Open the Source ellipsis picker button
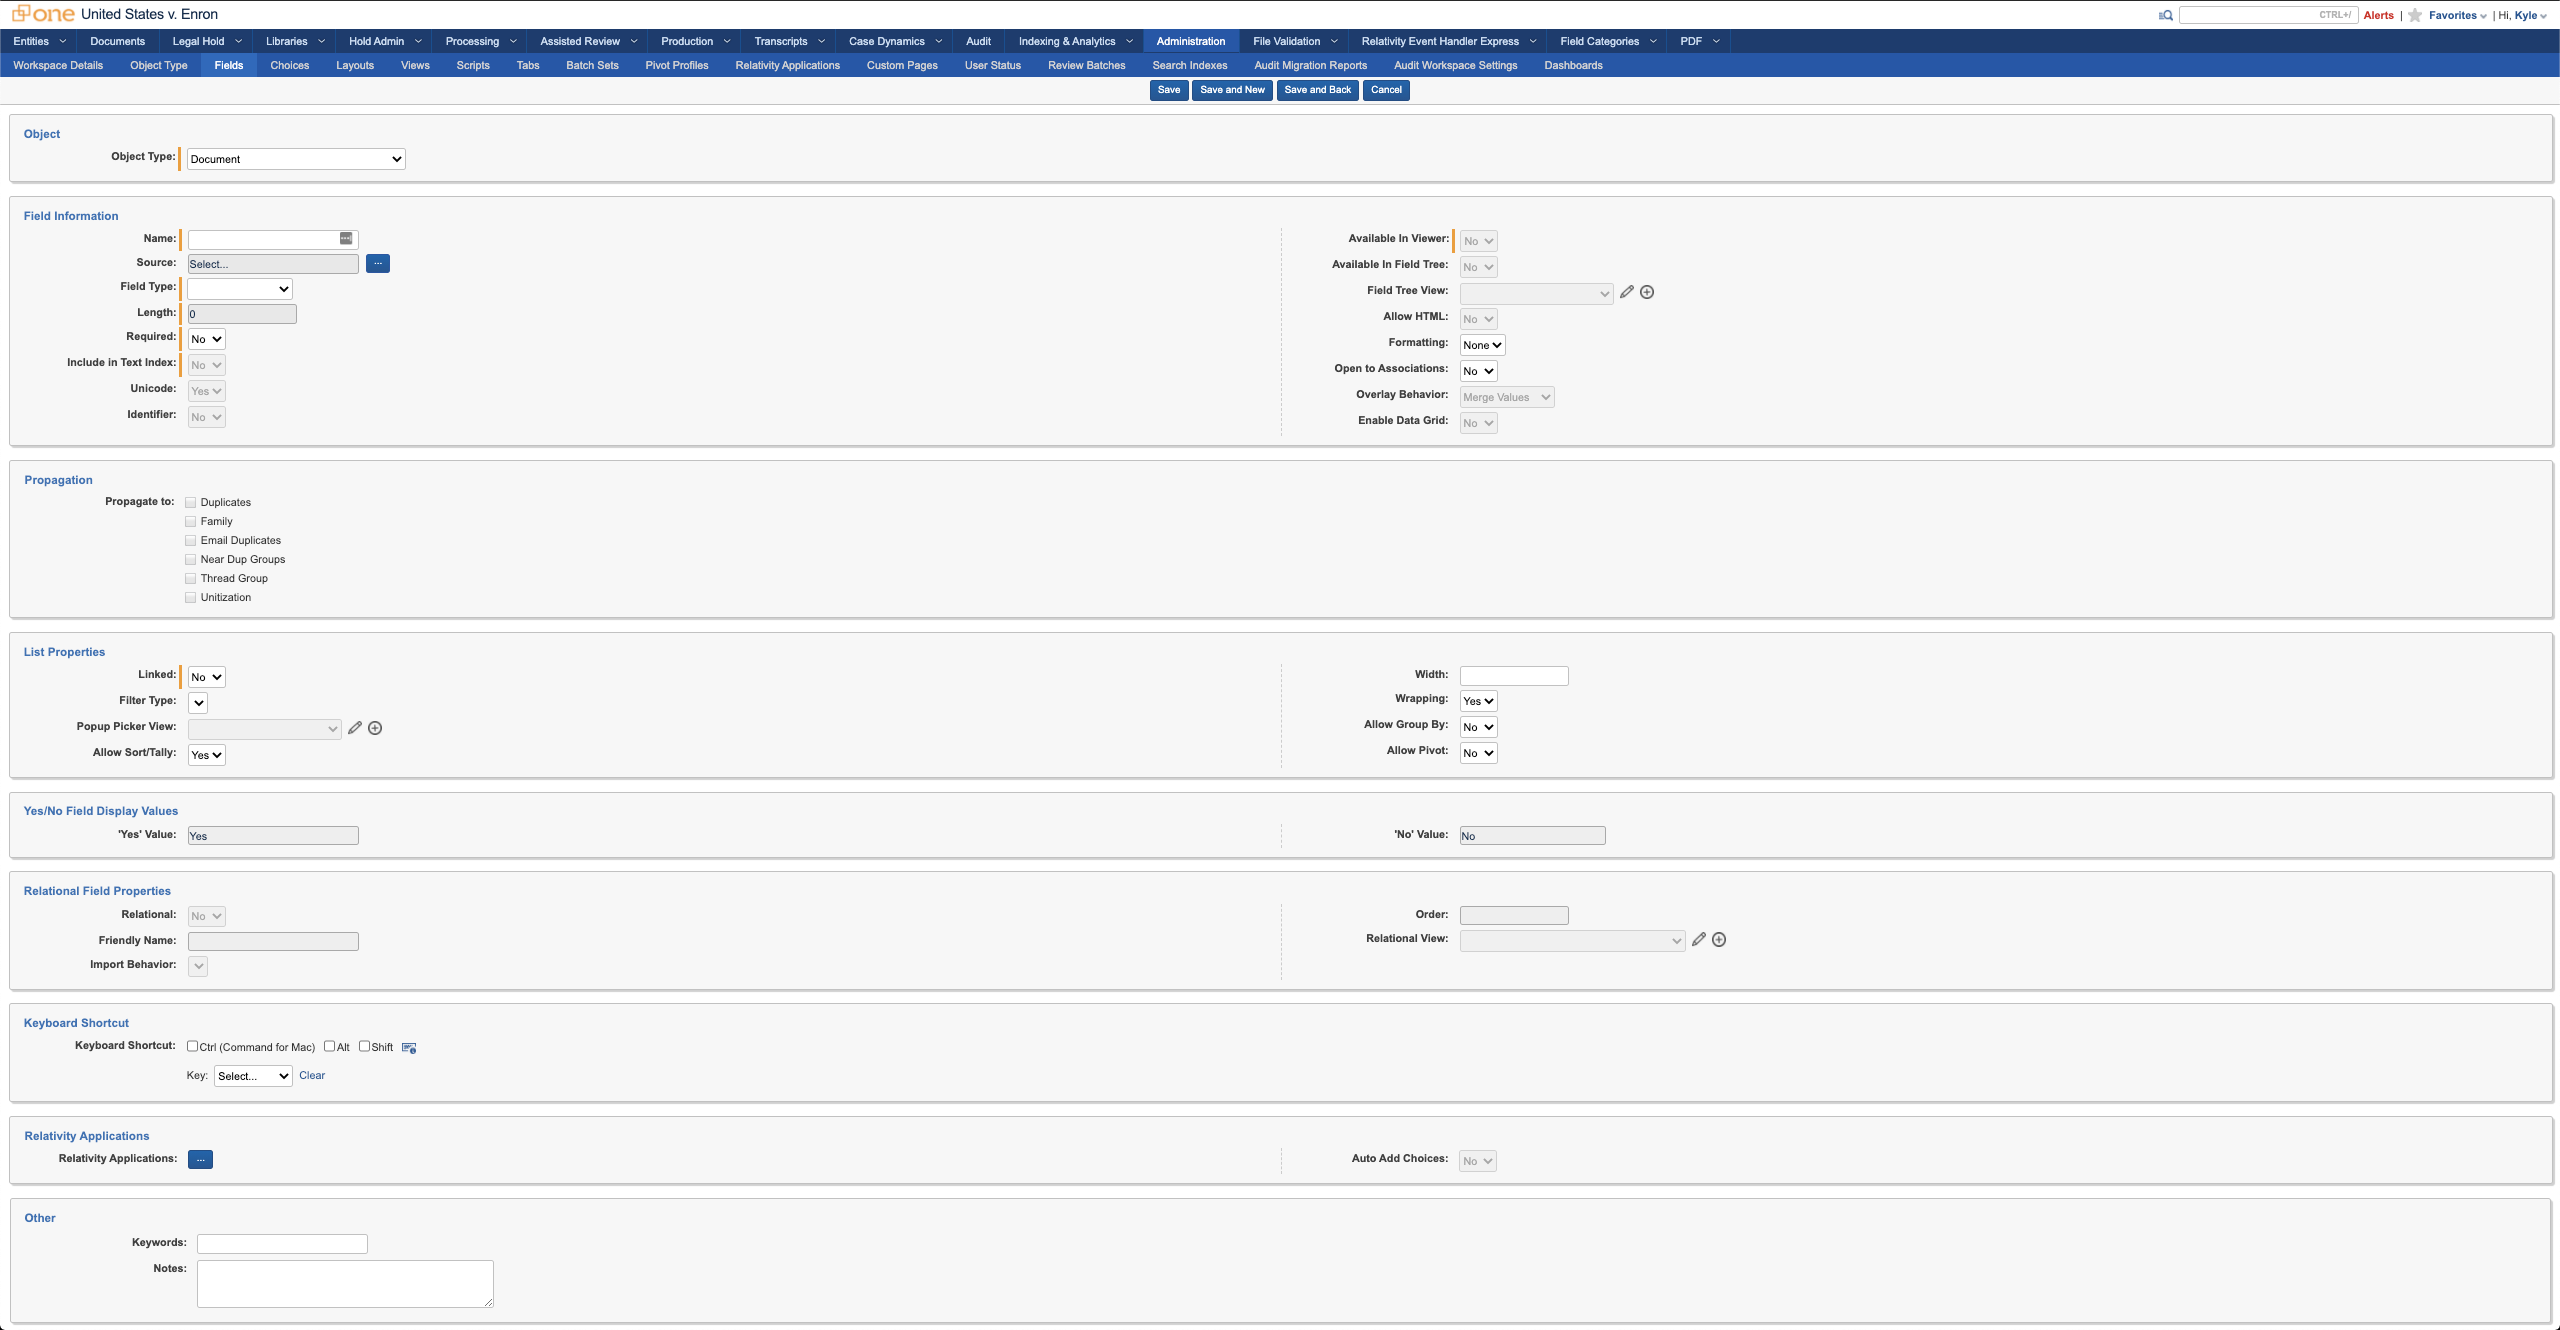Viewport: 2560px width, 1330px height. [378, 263]
